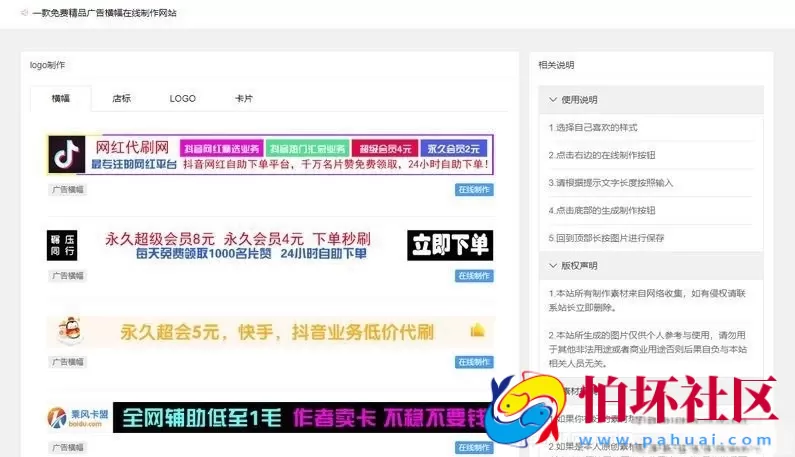Collapse the 使用说明 section chevron

pos(553,99)
